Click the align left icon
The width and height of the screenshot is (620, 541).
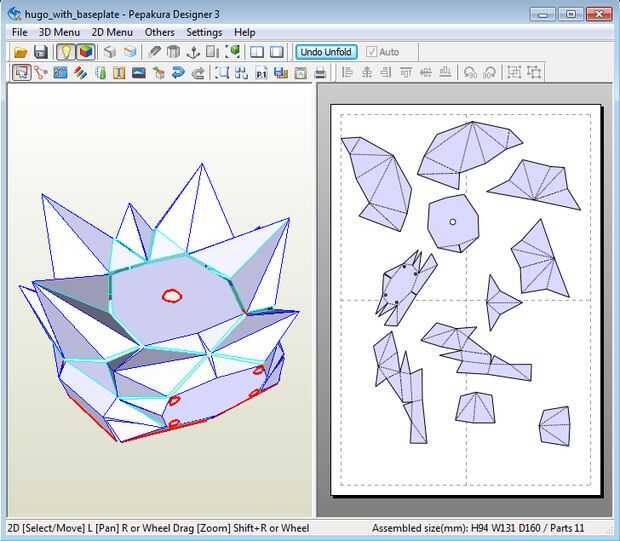point(347,73)
